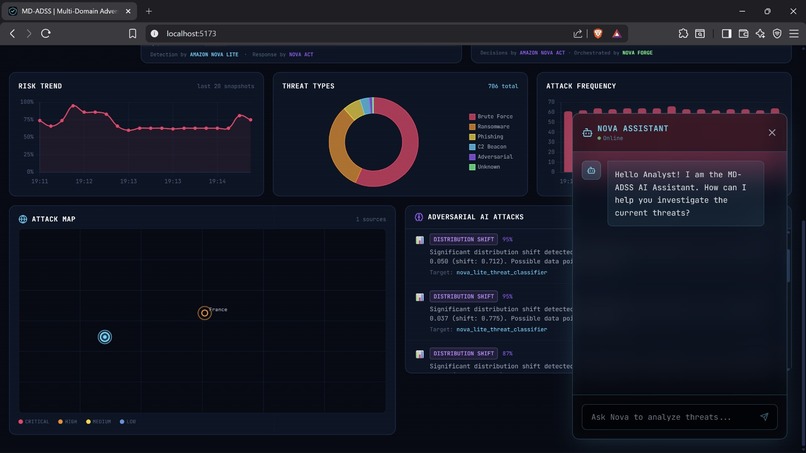
Task: Toggle Phishing legend swatch
Action: click(x=472, y=137)
